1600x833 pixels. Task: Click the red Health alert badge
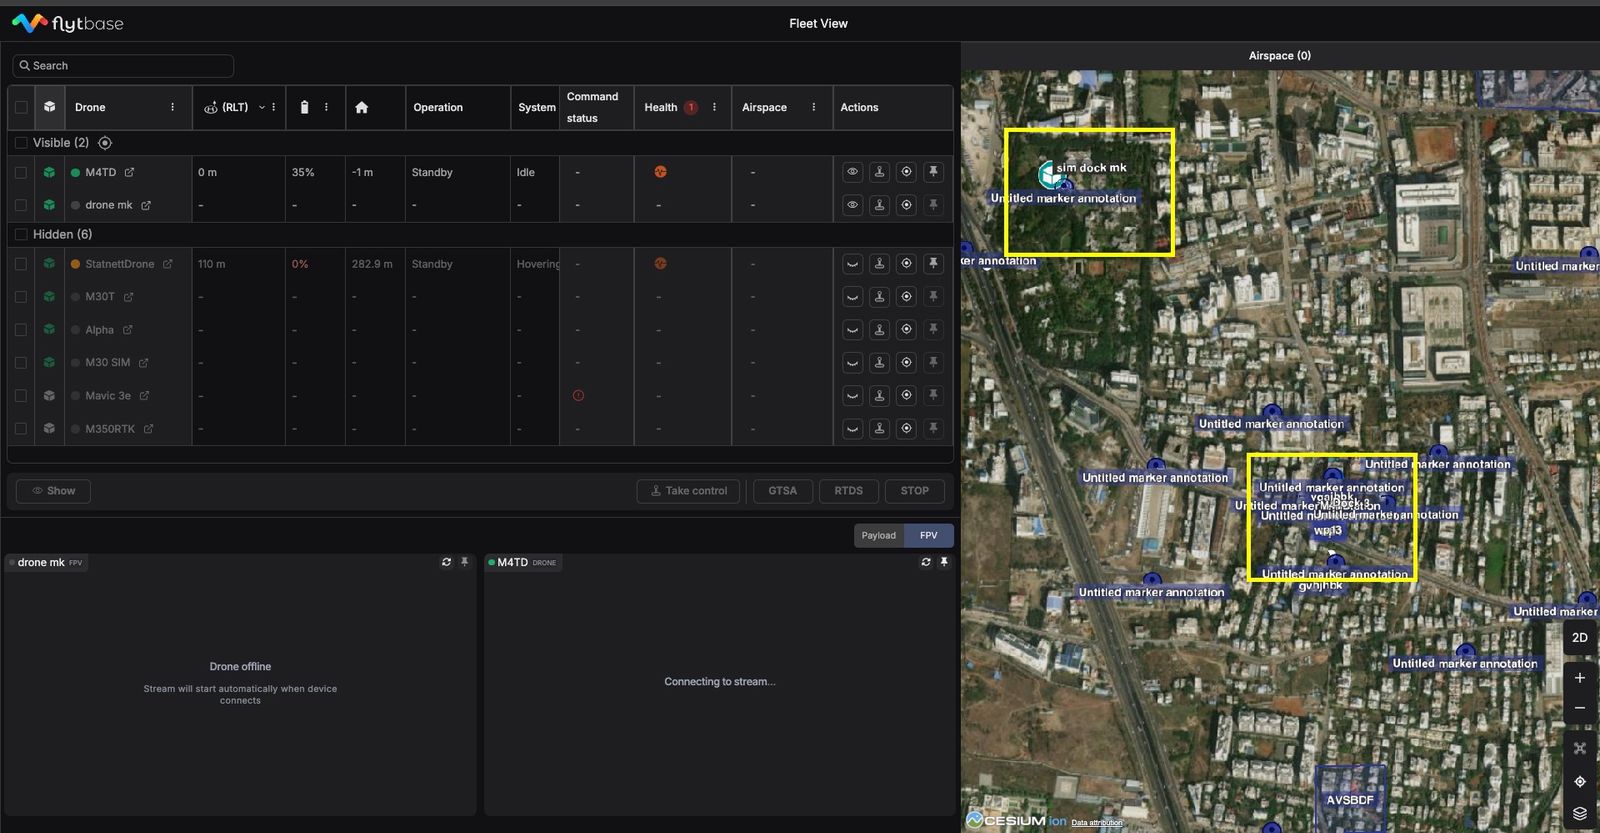(x=690, y=107)
